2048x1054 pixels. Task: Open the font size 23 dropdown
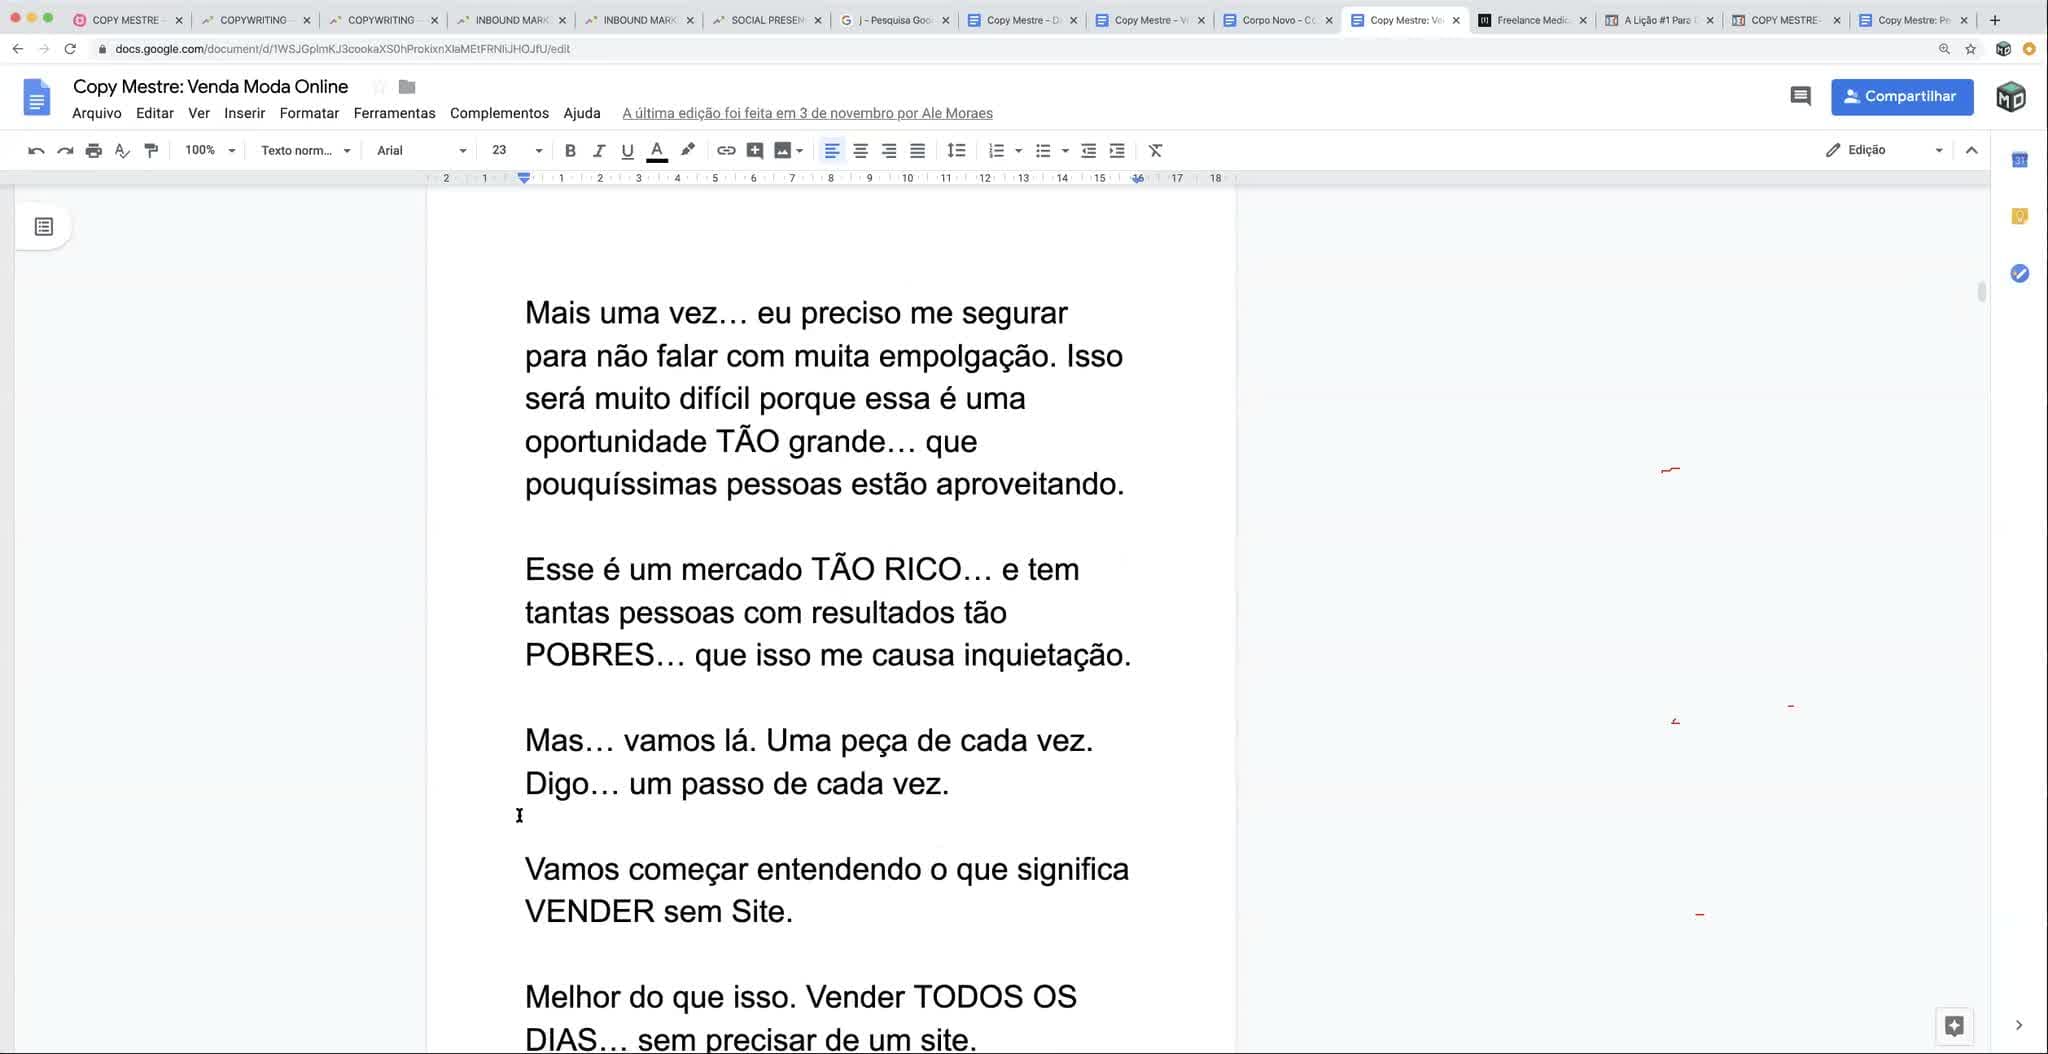517,150
